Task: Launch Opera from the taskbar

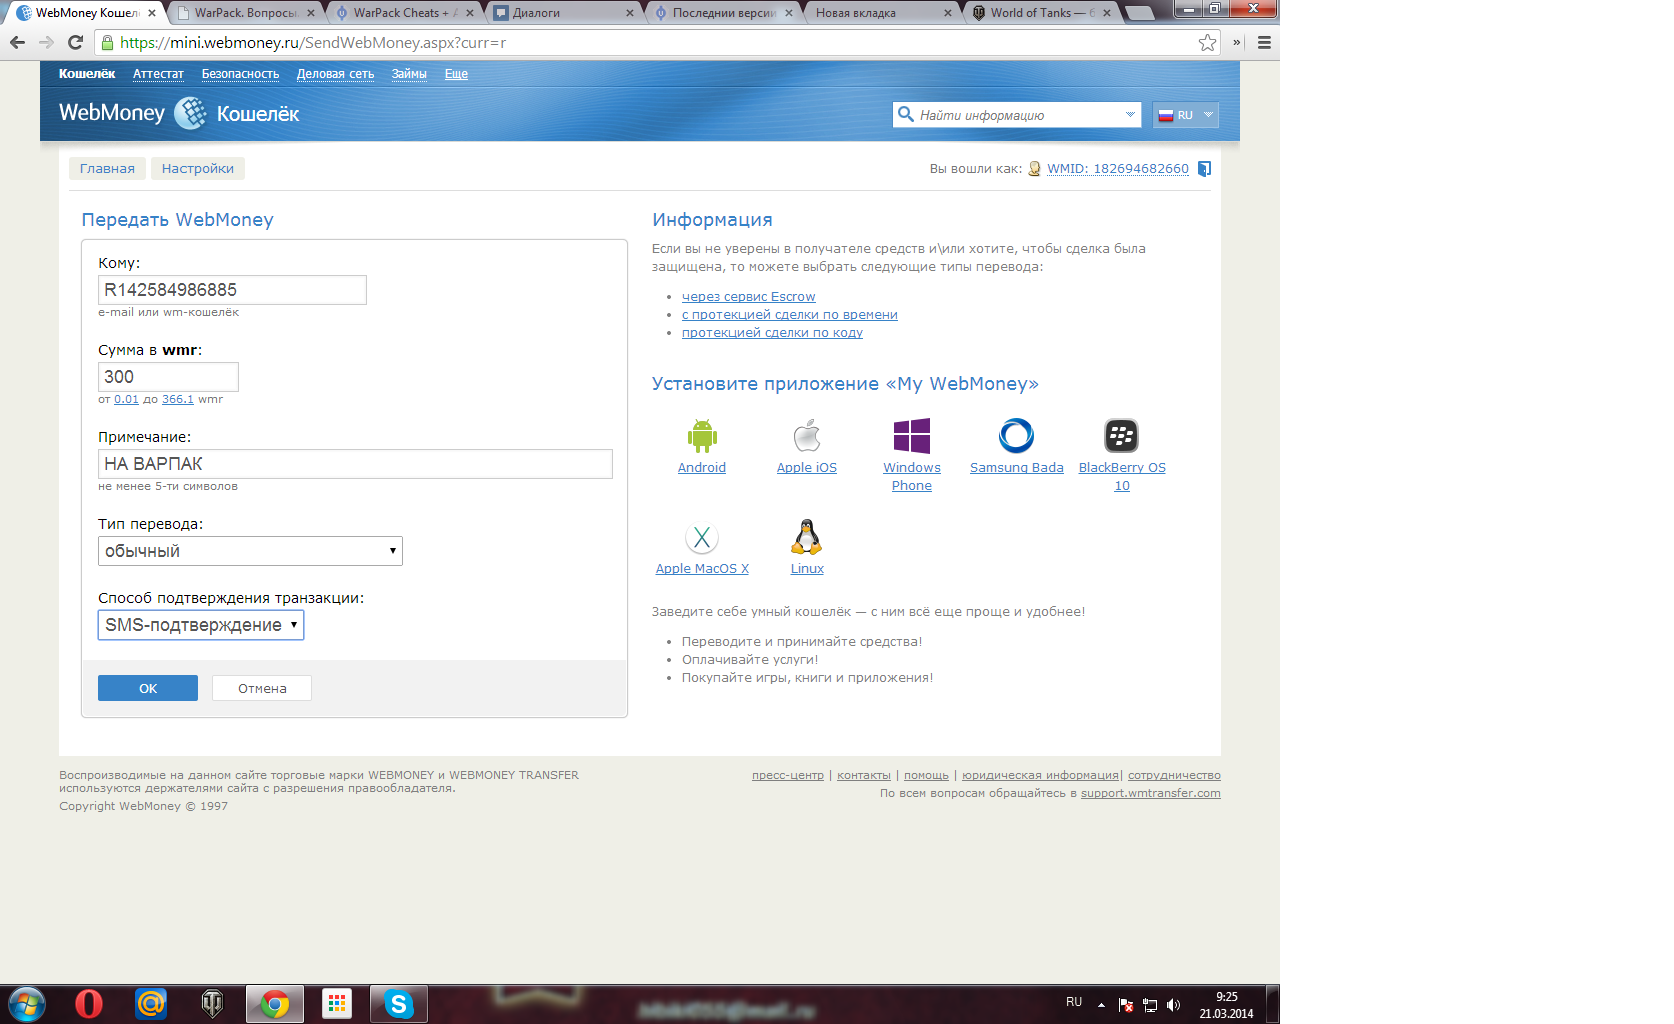Action: pyautogui.click(x=89, y=1004)
